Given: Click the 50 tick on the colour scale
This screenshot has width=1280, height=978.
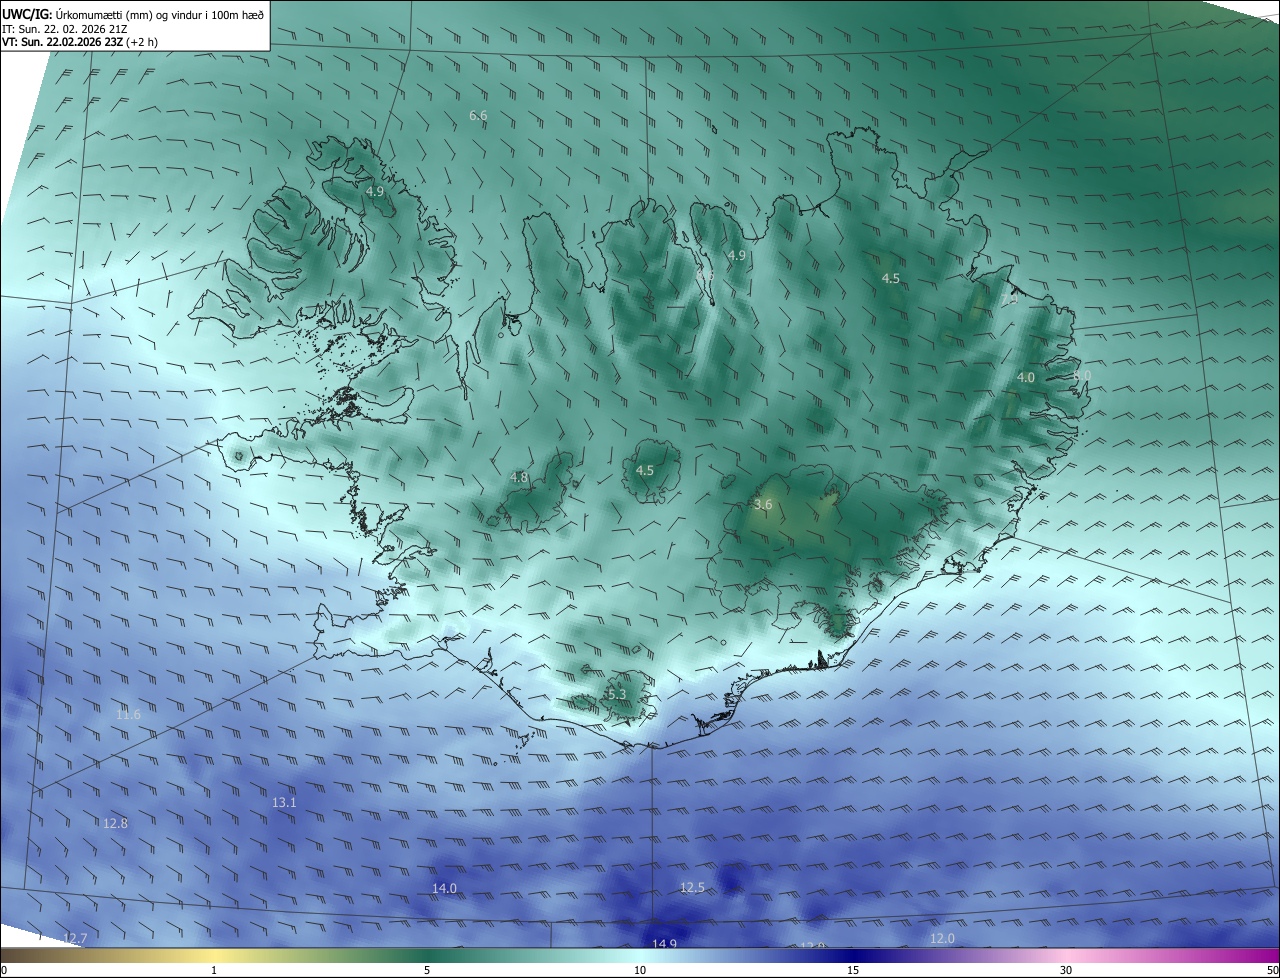Looking at the screenshot, I should click(1273, 970).
